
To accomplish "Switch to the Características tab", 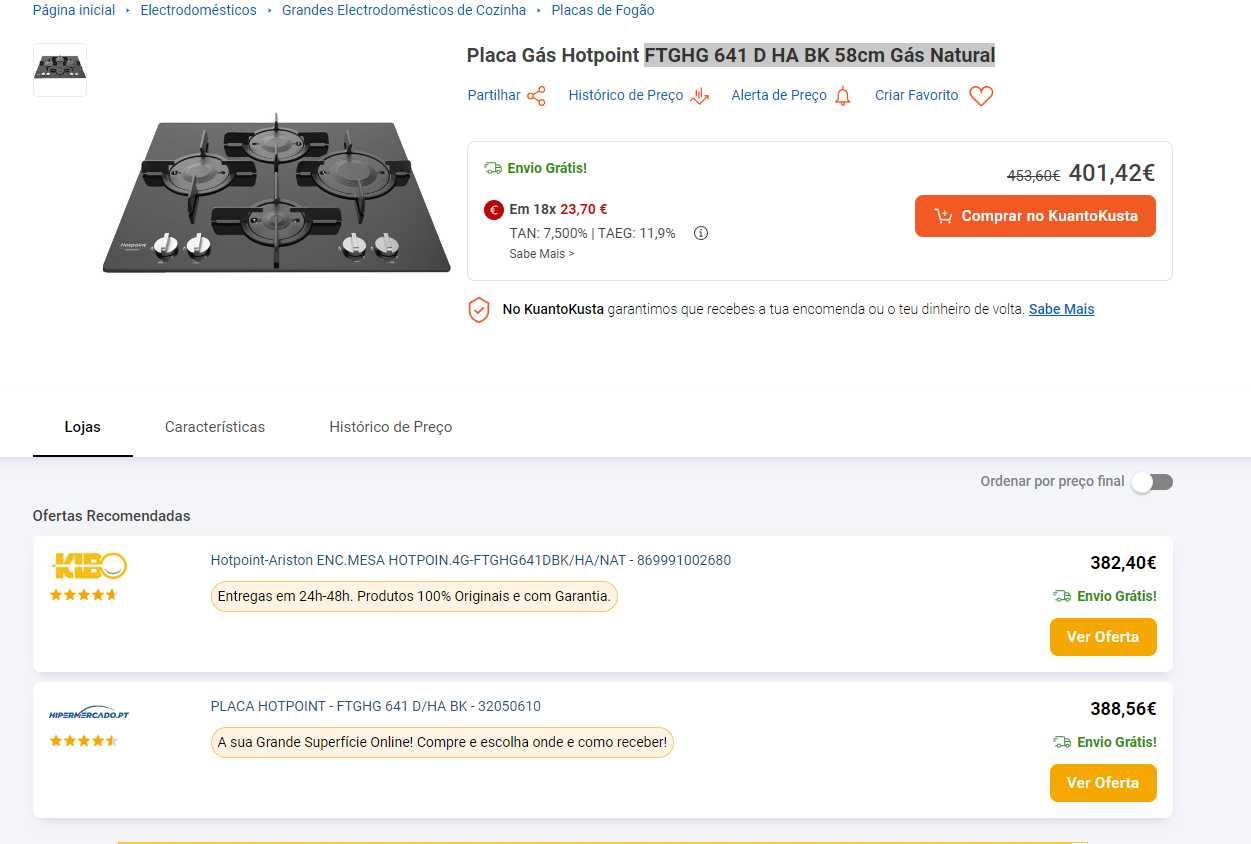I will tap(215, 427).
